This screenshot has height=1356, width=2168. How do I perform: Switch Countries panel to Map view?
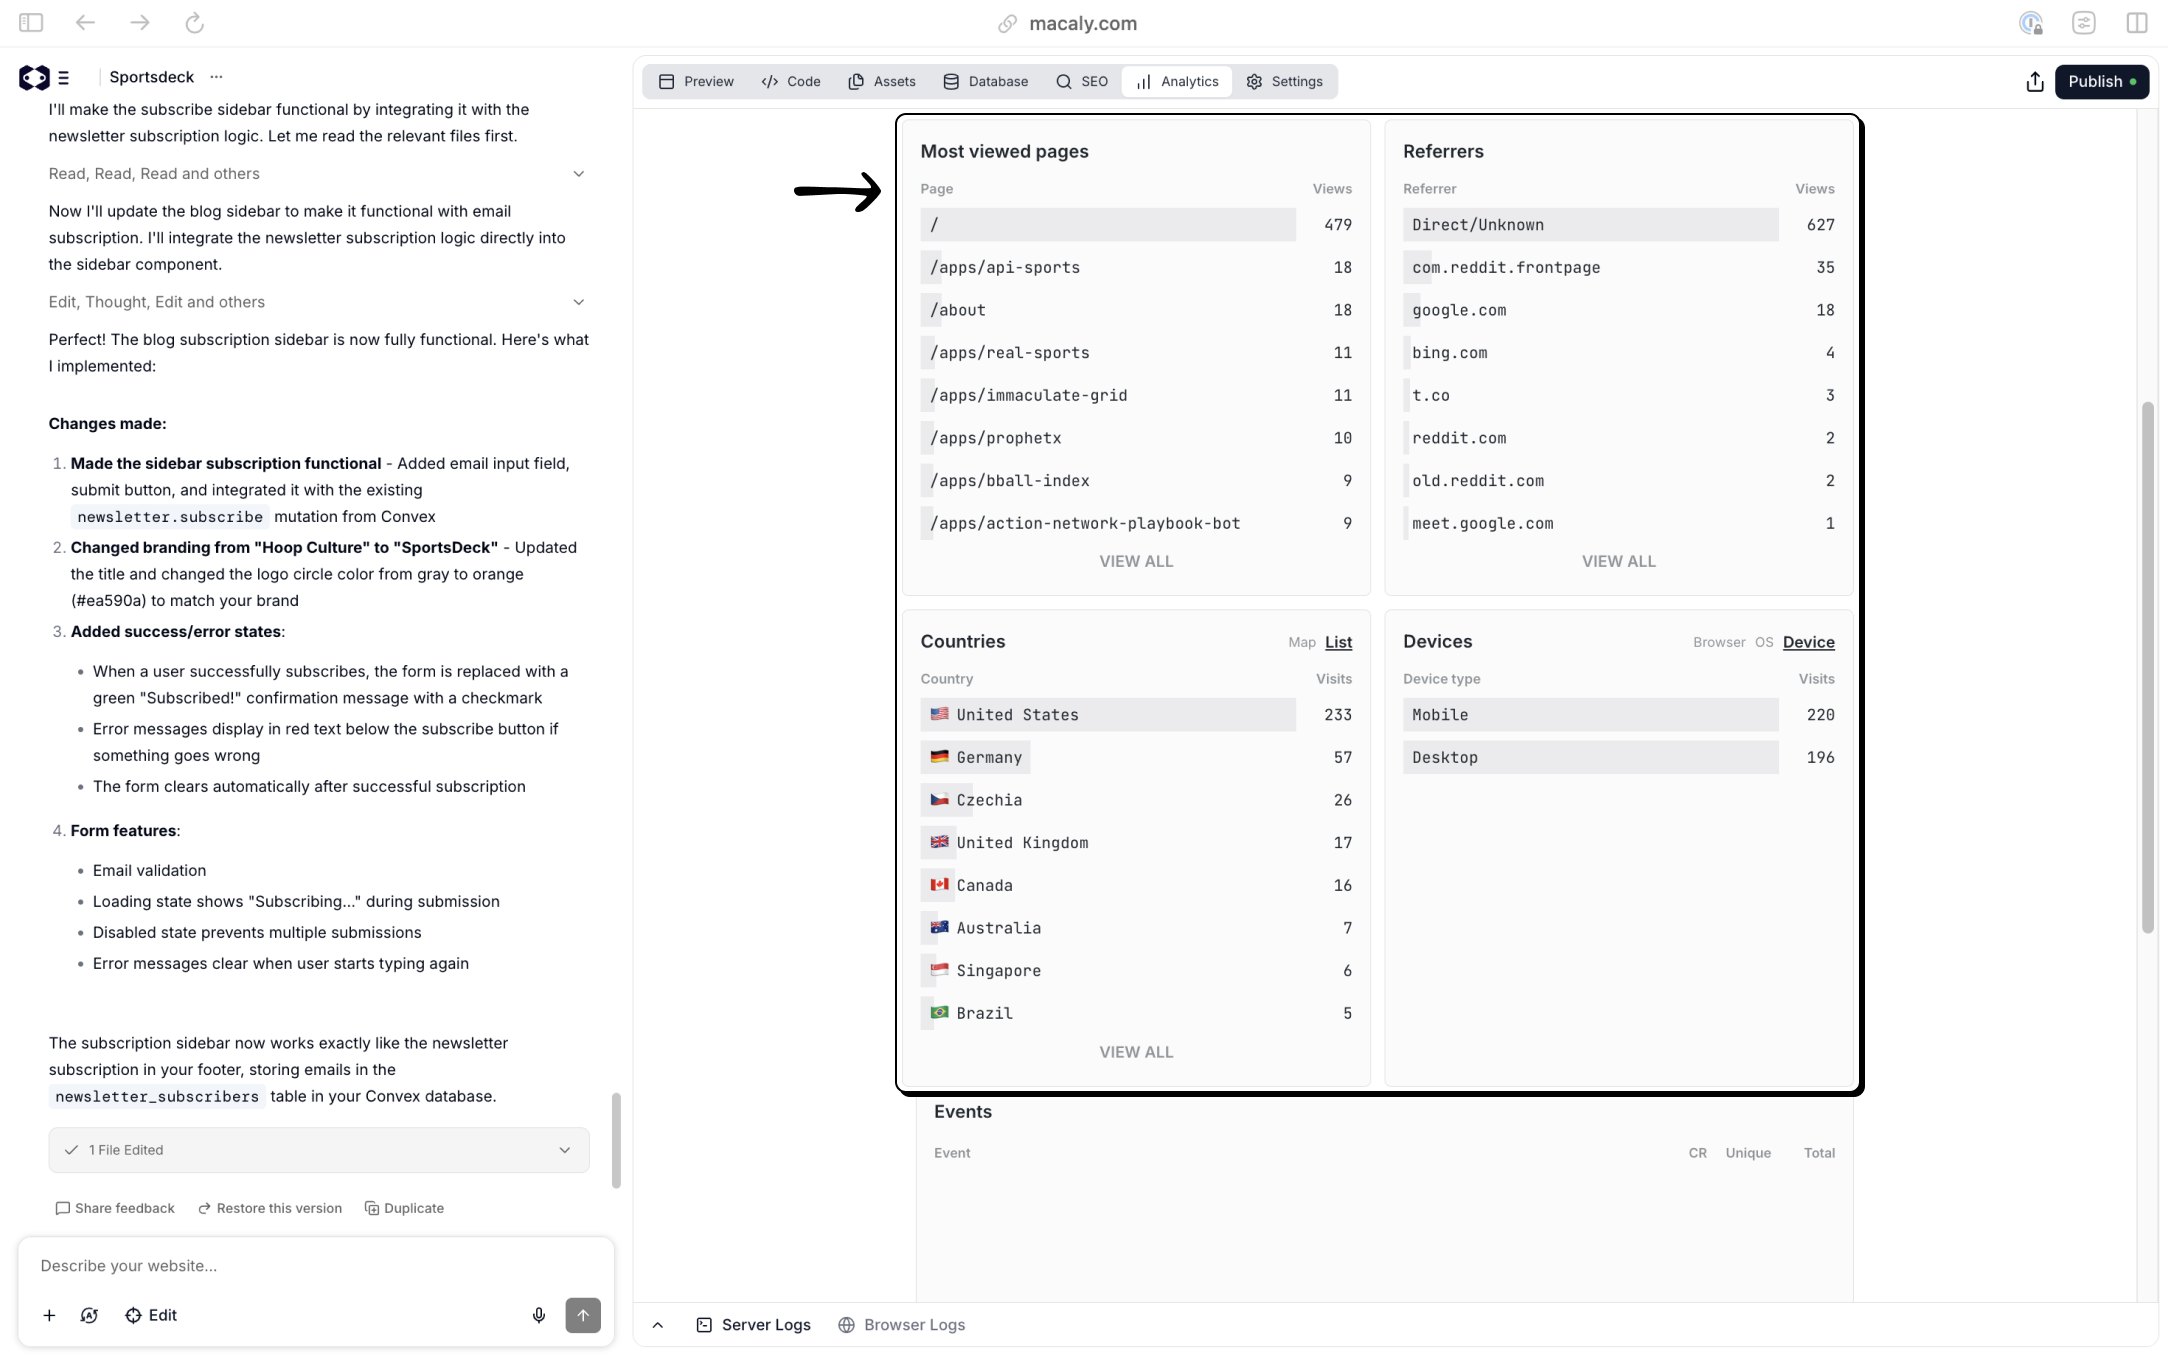(x=1301, y=642)
